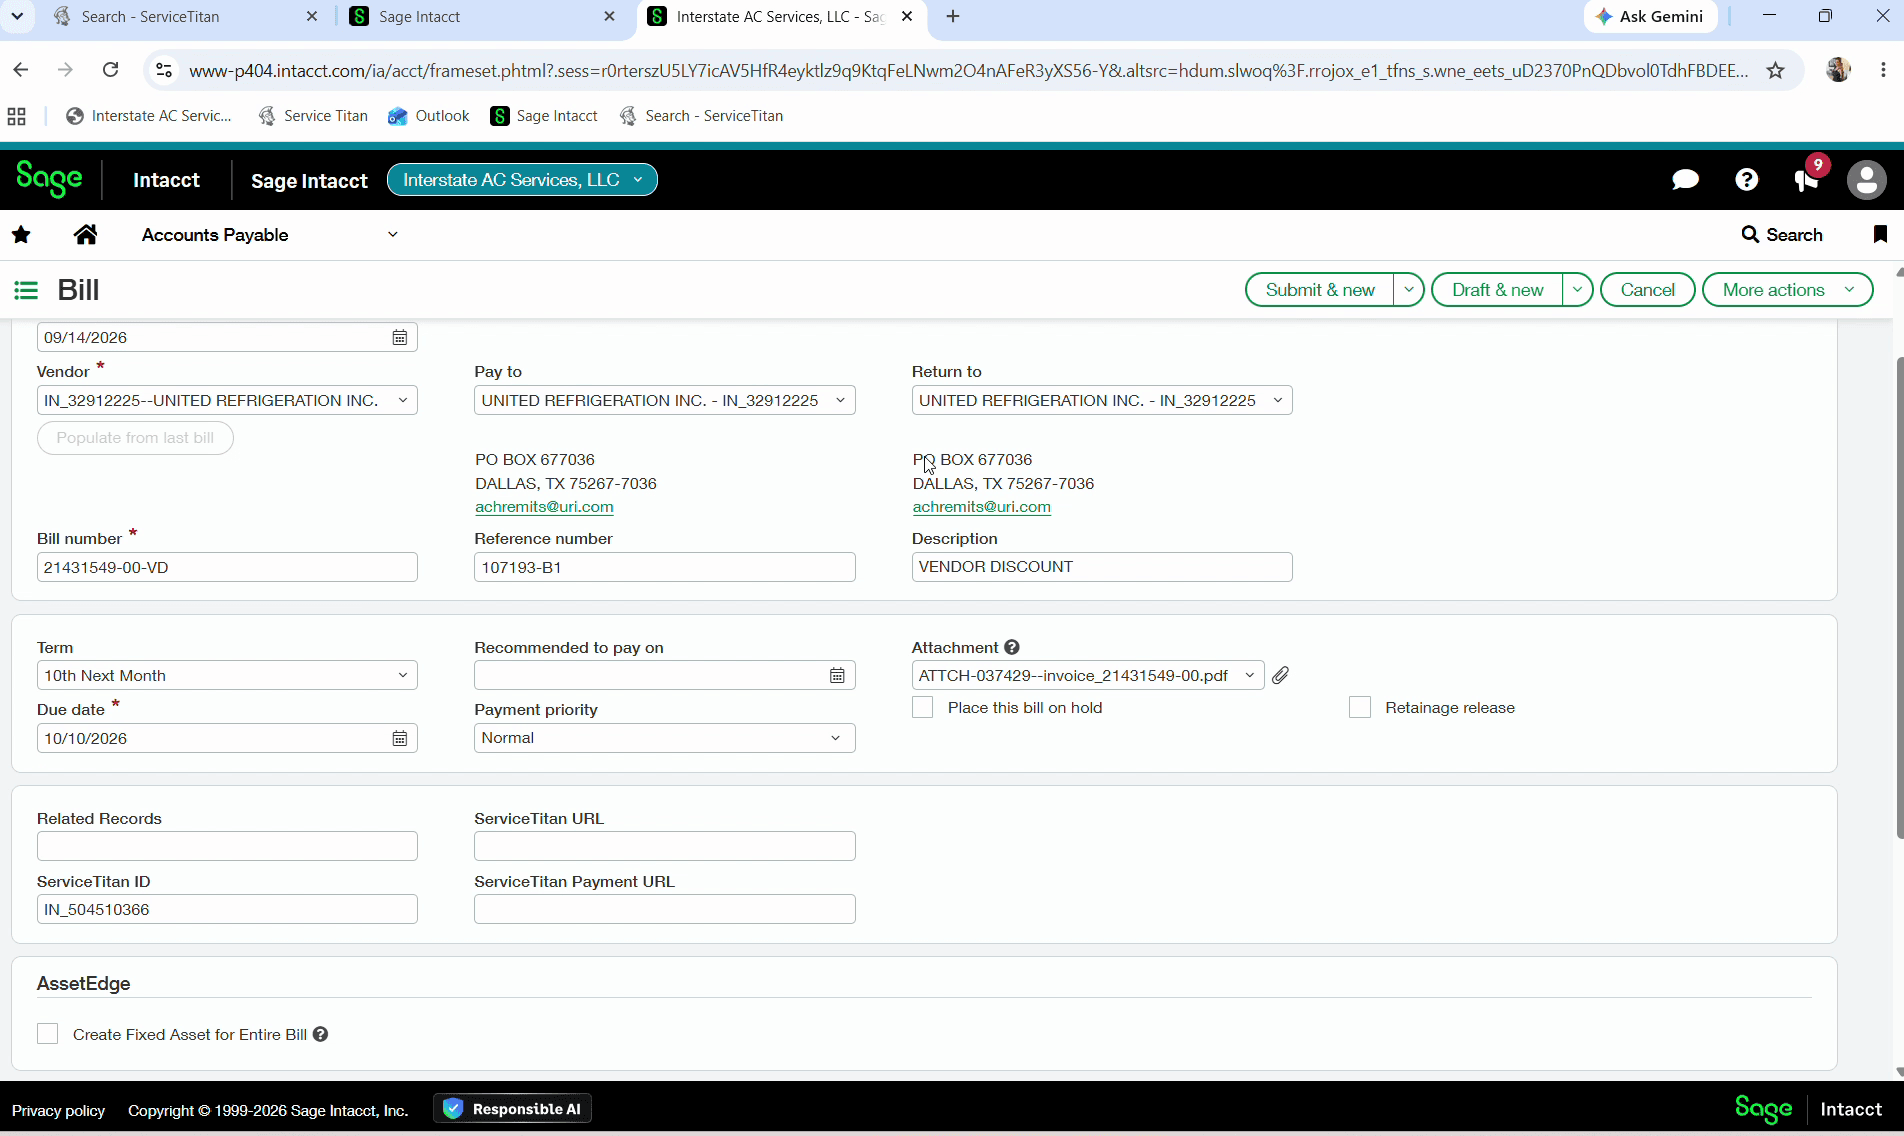This screenshot has width=1904, height=1136.
Task: Click the Cancel button
Action: pyautogui.click(x=1647, y=290)
